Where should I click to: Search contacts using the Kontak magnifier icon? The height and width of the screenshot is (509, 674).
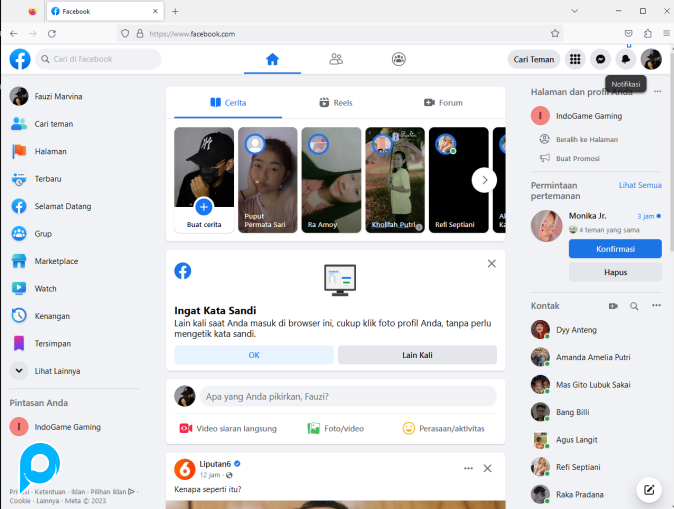click(x=634, y=306)
